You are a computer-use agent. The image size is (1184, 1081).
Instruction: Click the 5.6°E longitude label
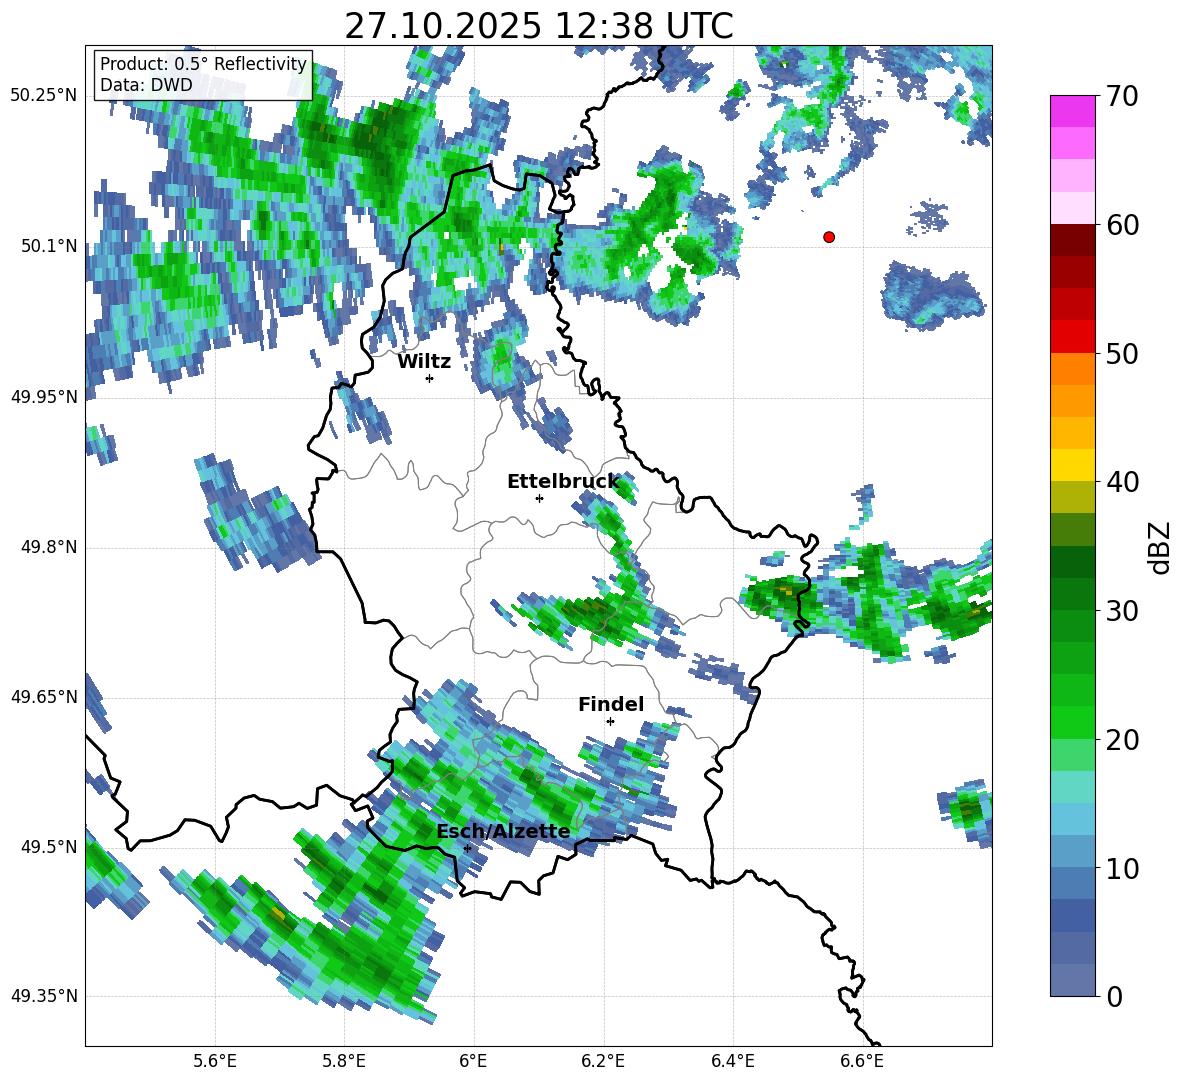[215, 1061]
